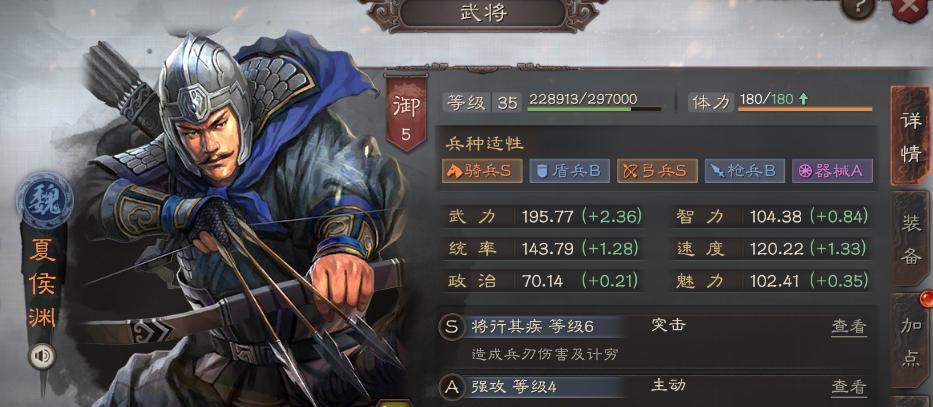The image size is (933, 407).
Task: Select the A rank skill circle icon
Action: tap(452, 387)
